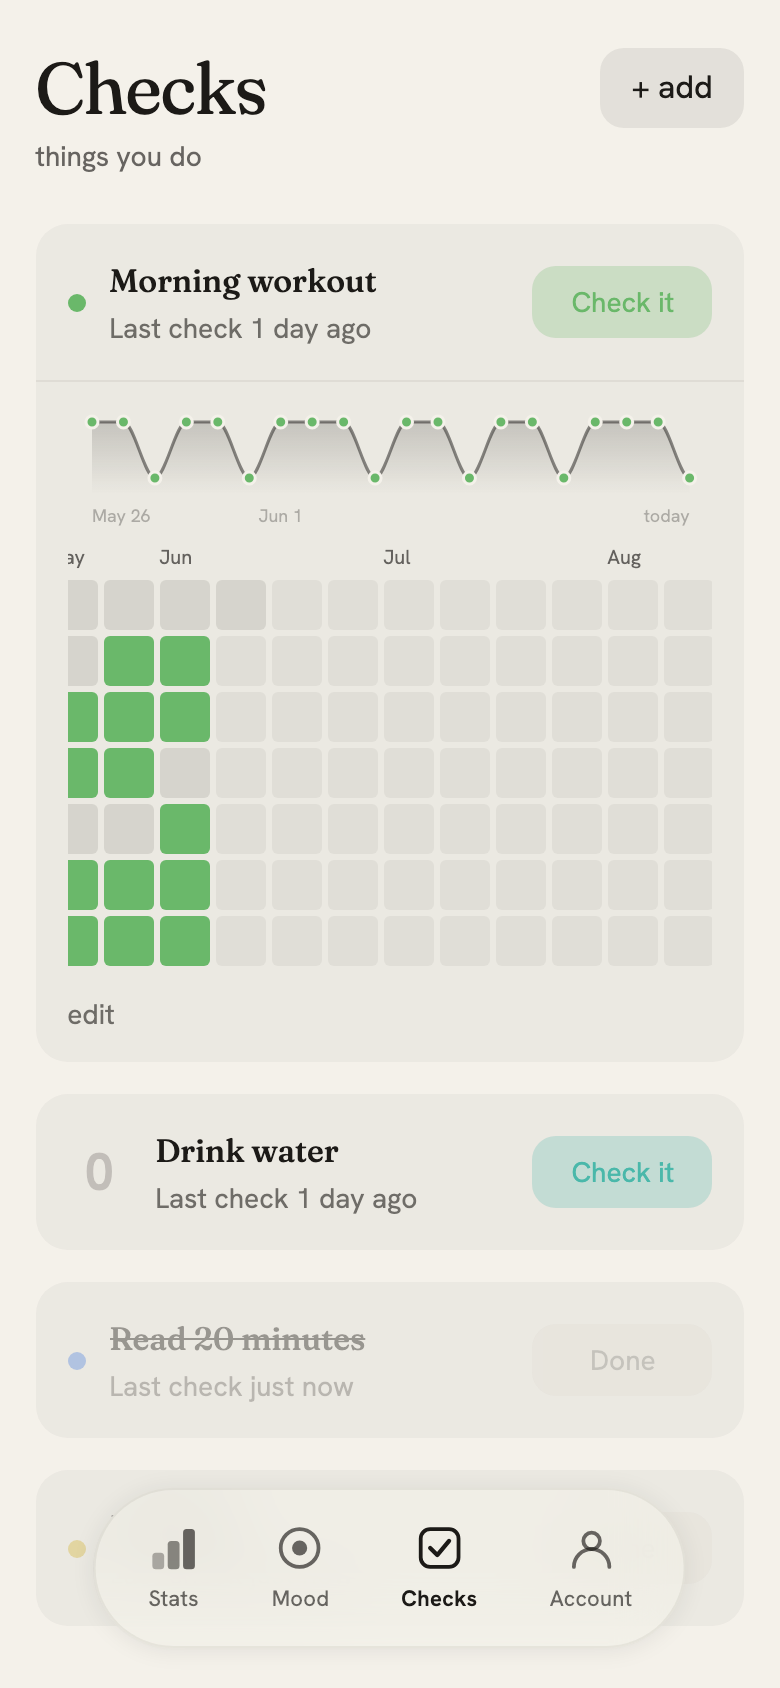Viewport: 780px width, 1688px height.
Task: Switch to the Account tab label
Action: click(x=591, y=1599)
